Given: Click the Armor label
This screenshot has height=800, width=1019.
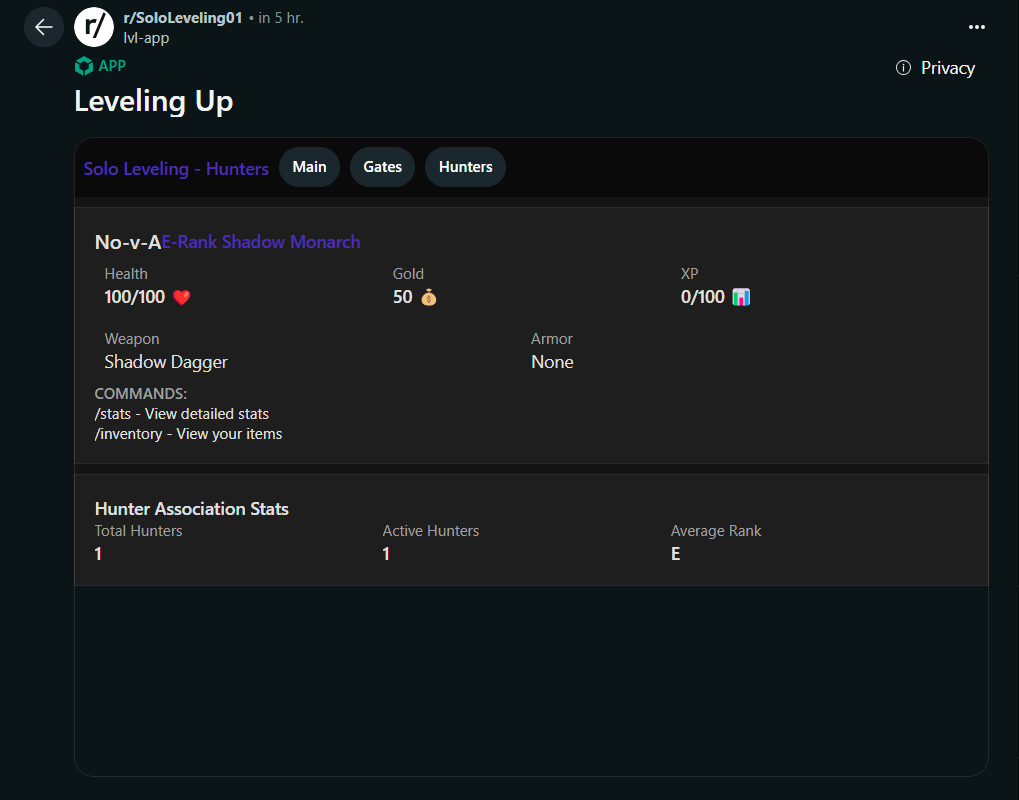Looking at the screenshot, I should tap(552, 339).
